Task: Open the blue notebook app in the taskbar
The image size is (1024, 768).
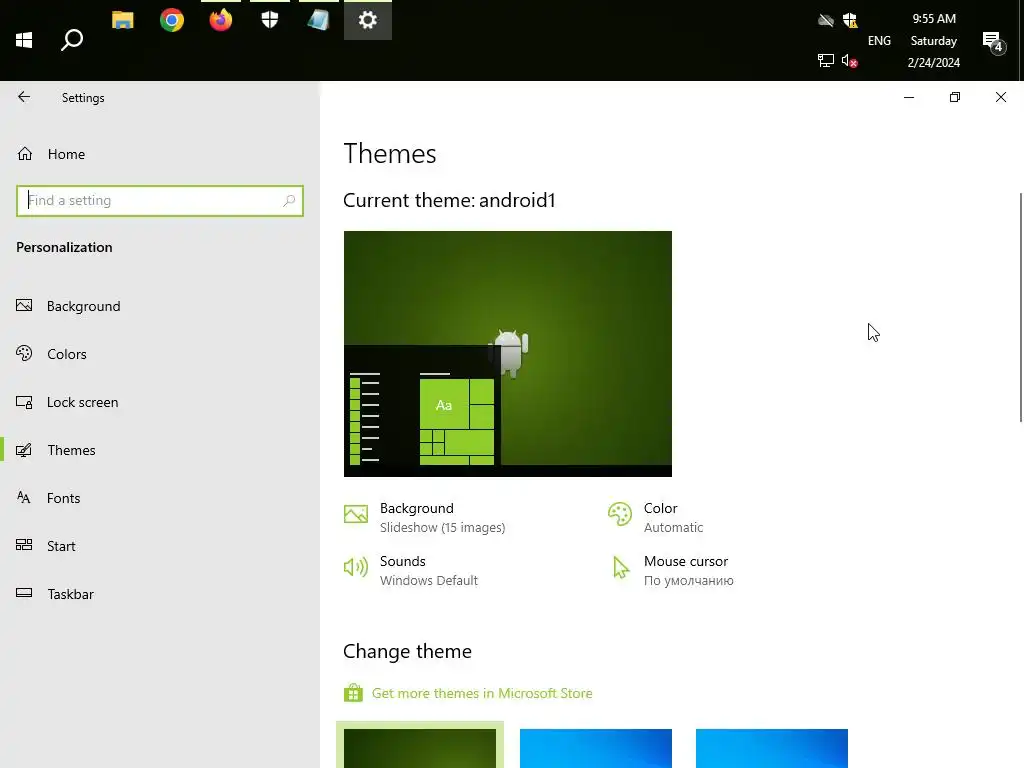Action: 318,20
